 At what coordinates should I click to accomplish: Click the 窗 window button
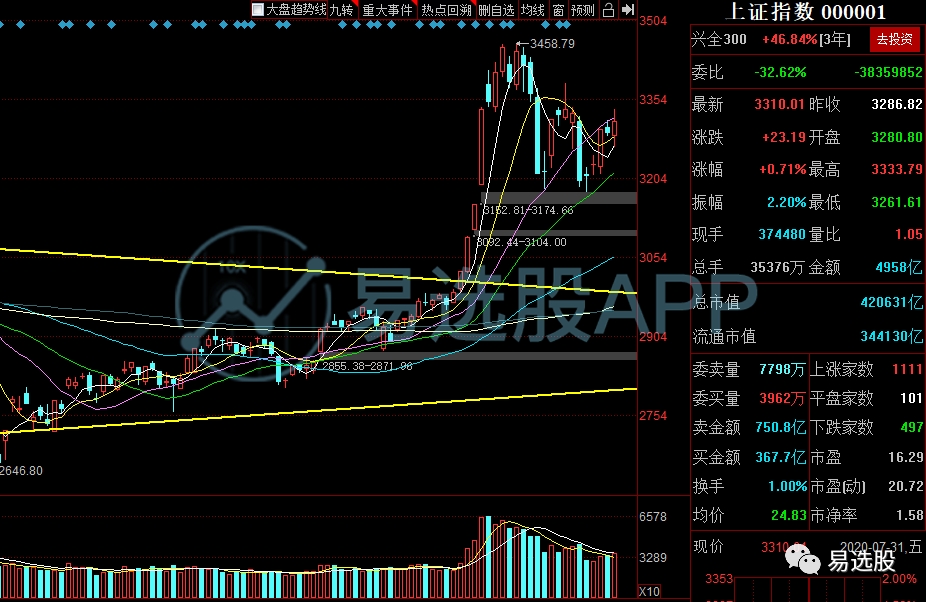point(558,10)
